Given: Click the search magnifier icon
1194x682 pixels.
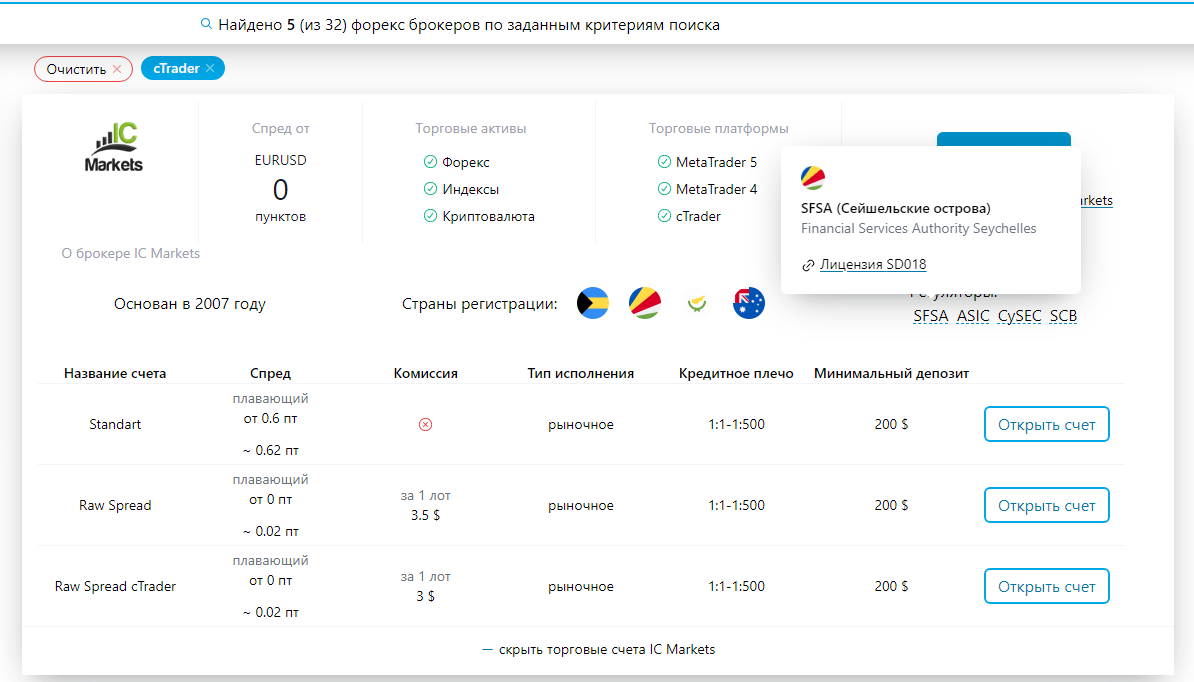Looking at the screenshot, I should pos(206,24).
